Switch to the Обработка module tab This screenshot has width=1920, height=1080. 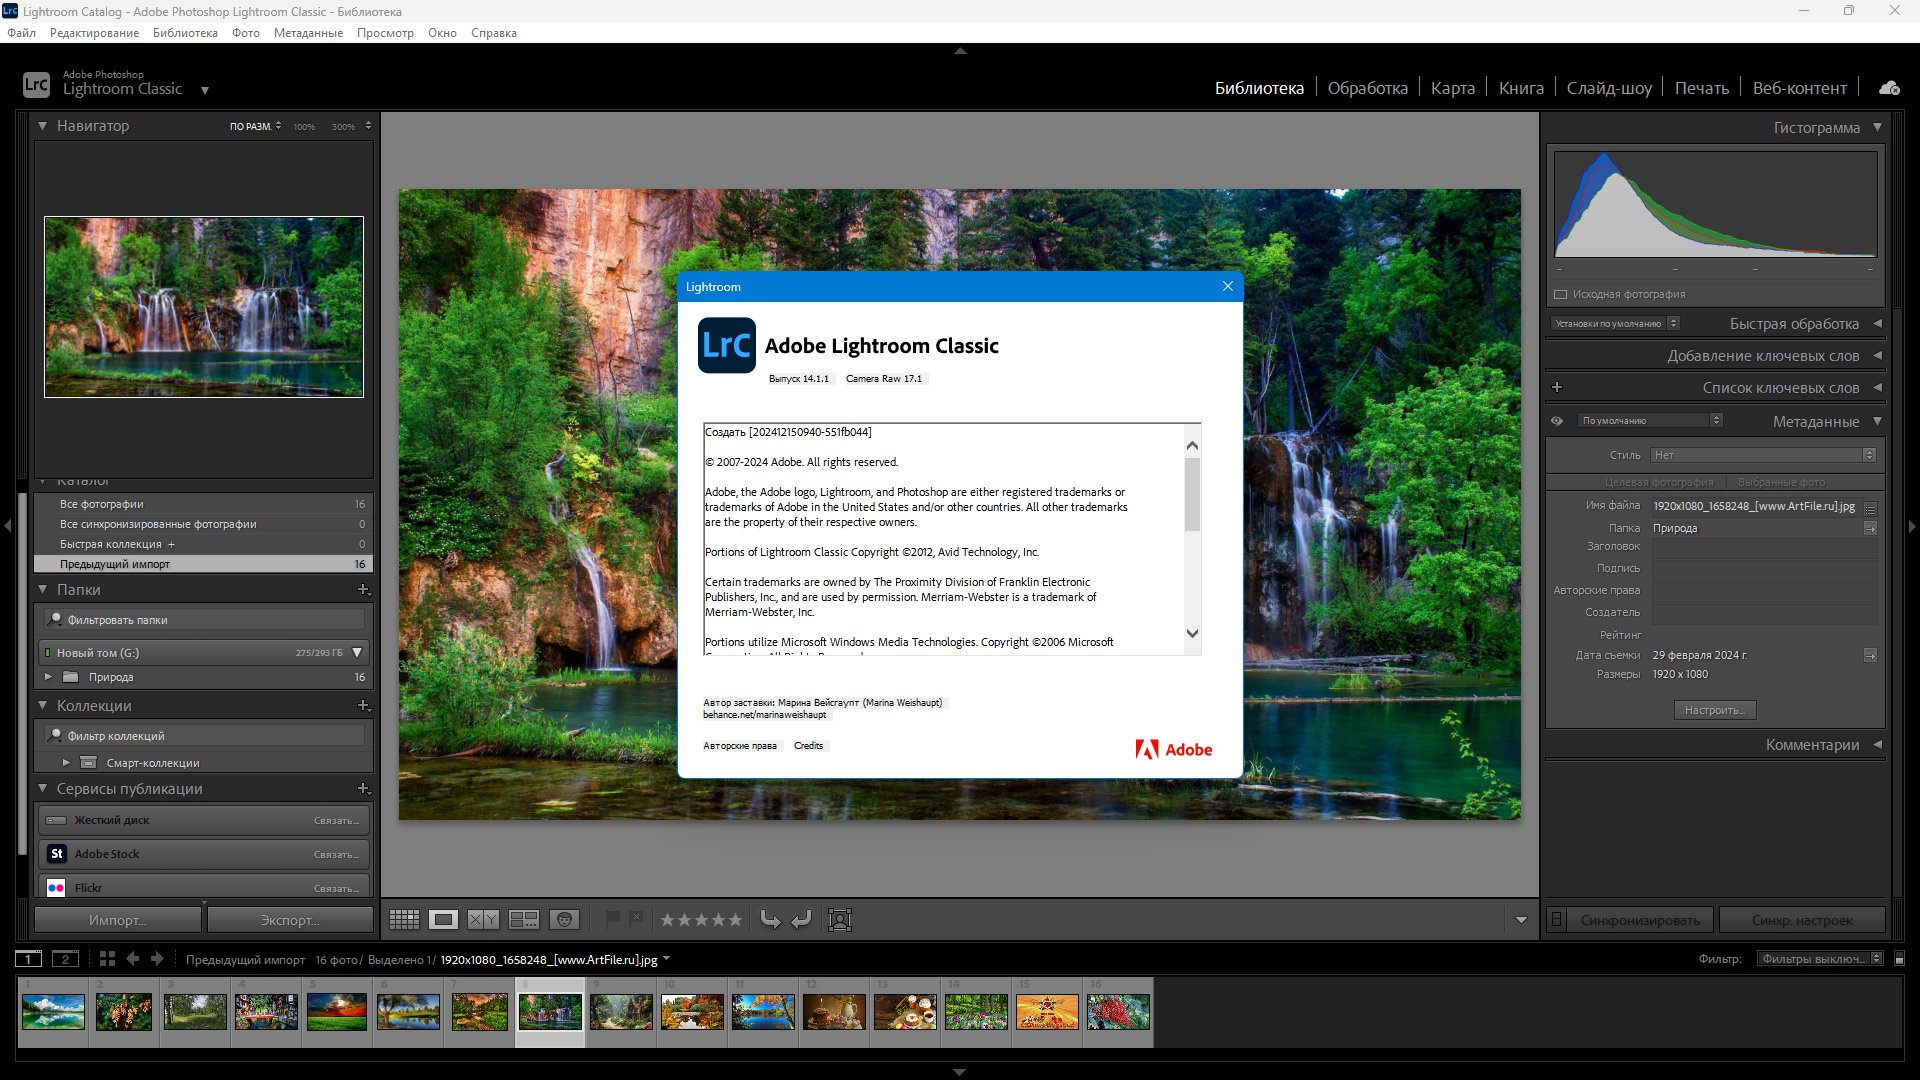click(1367, 88)
